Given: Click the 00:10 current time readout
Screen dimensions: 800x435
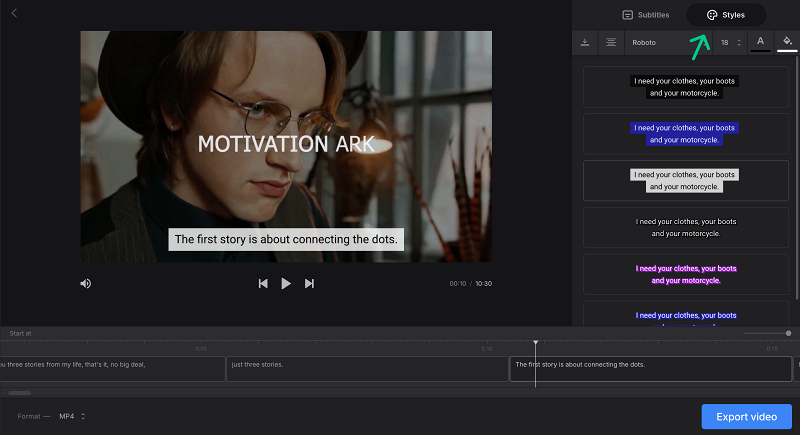Looking at the screenshot, I should (x=458, y=284).
